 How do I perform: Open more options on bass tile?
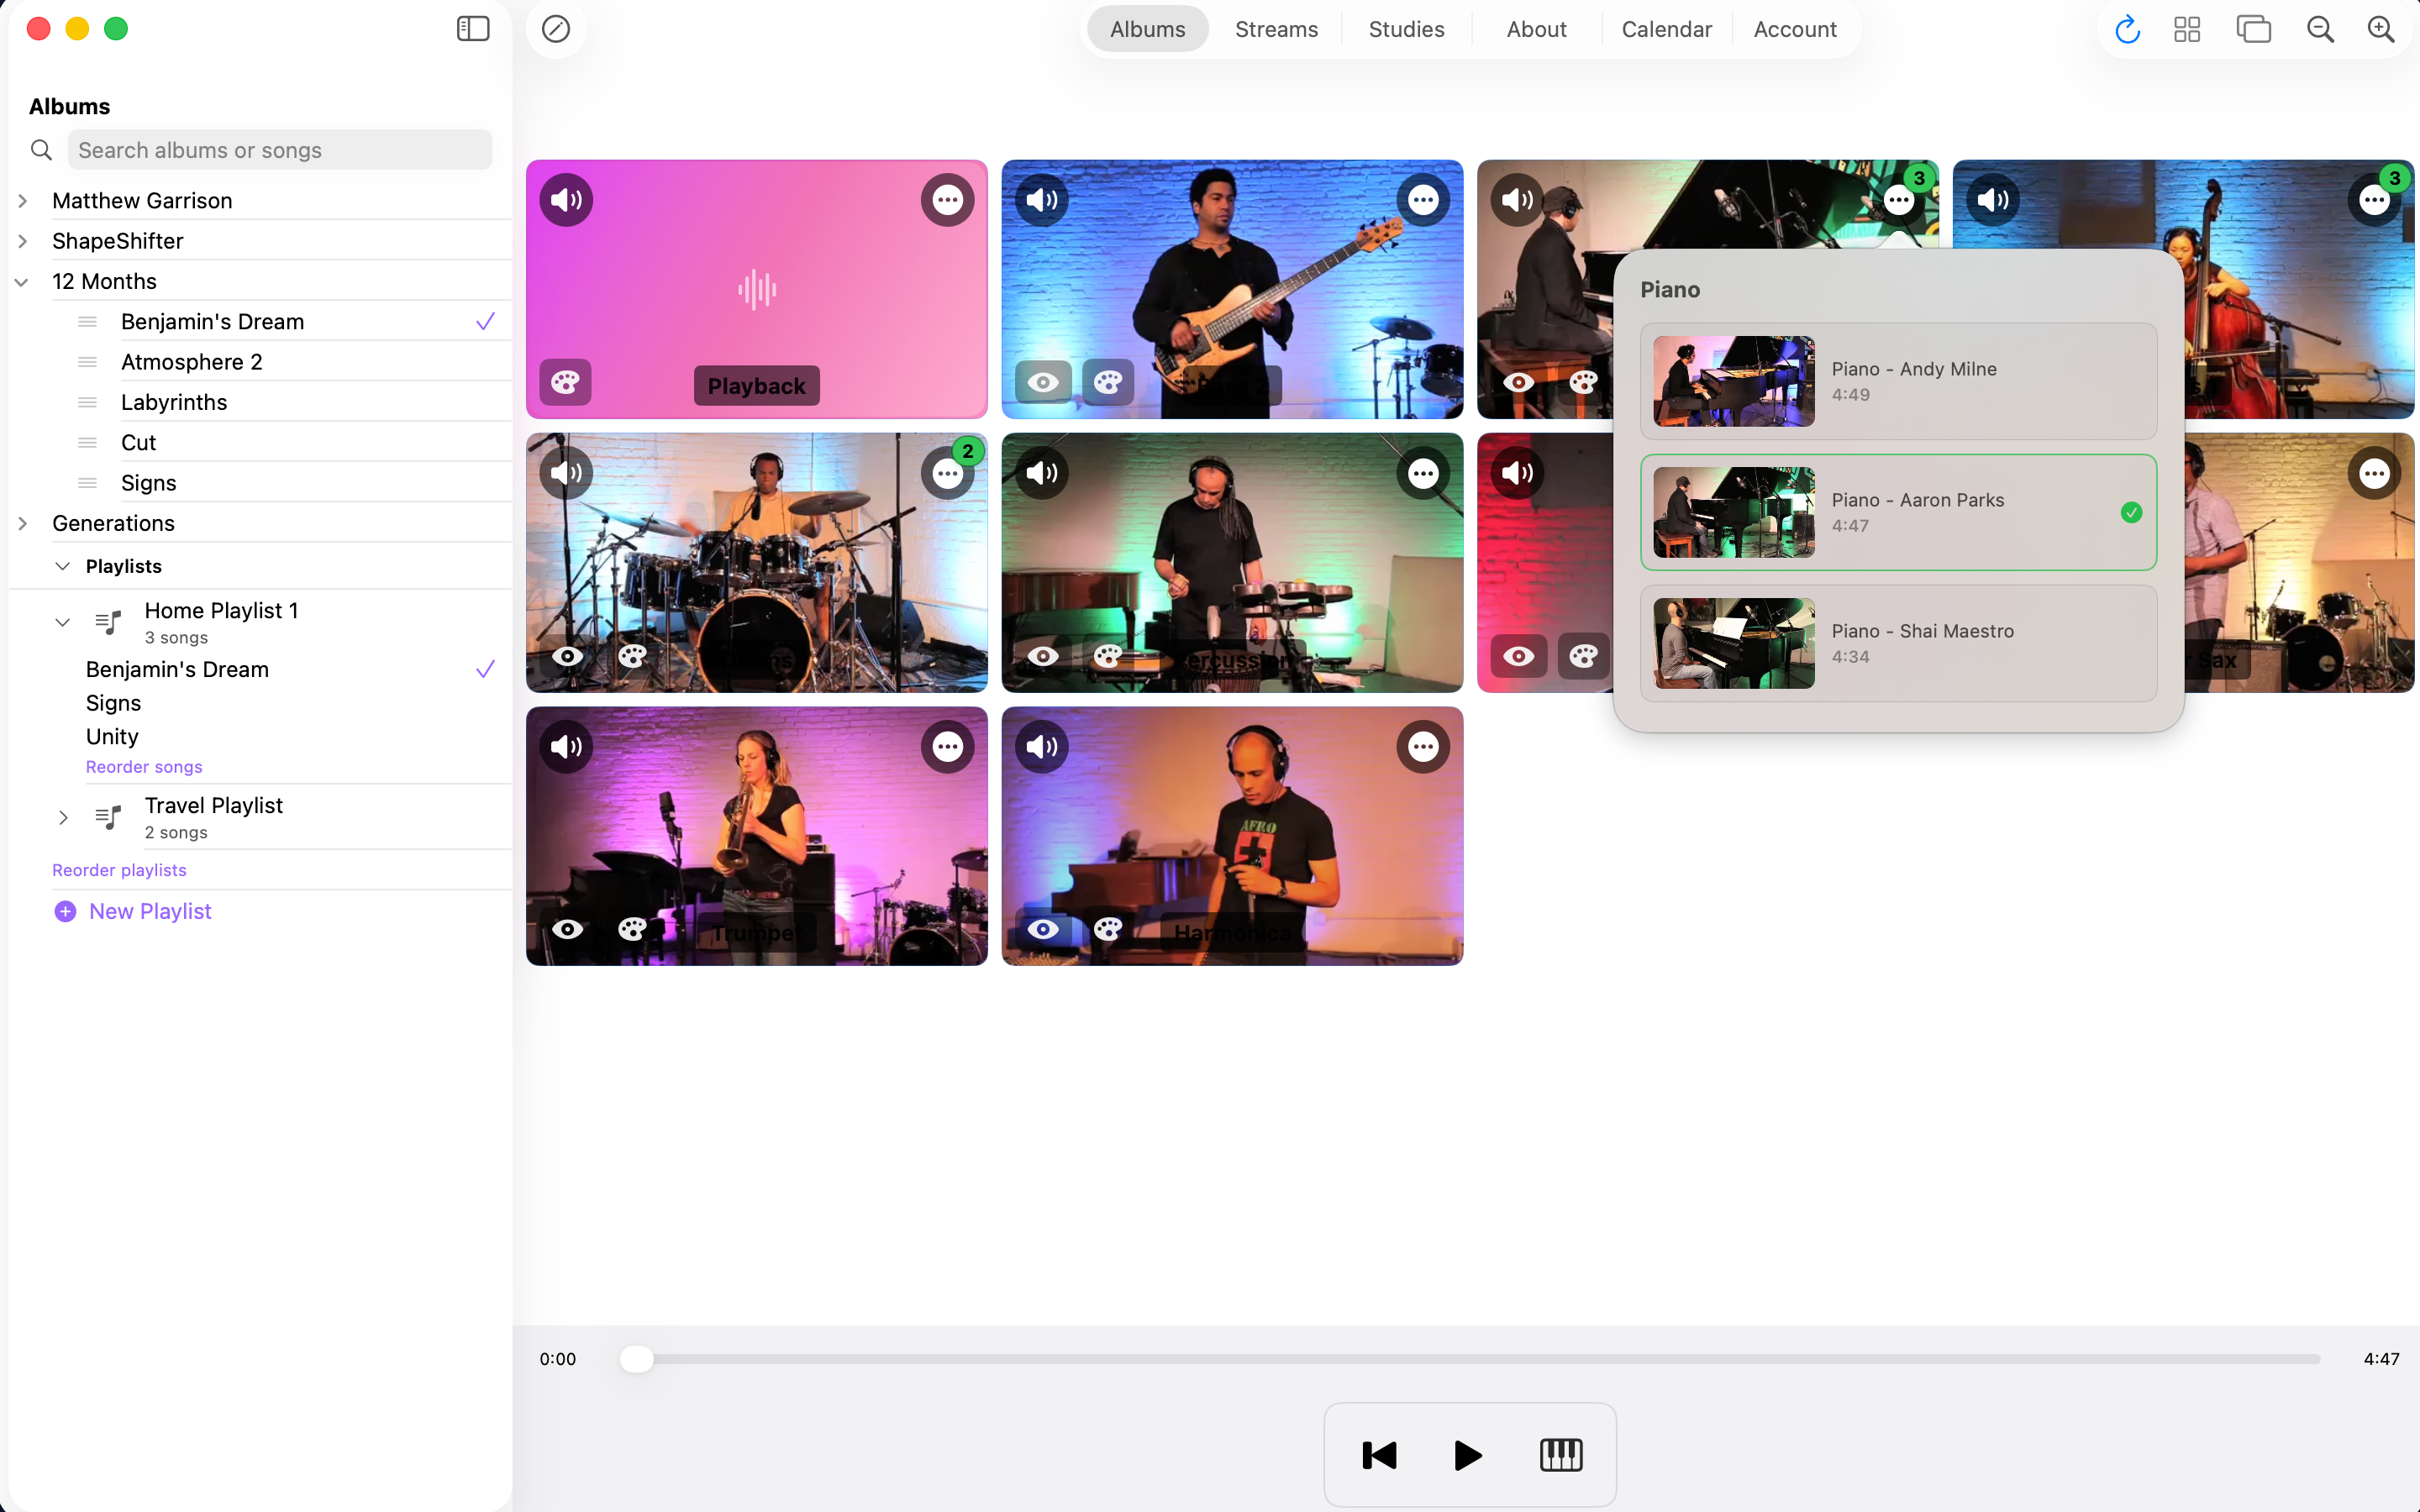tap(1423, 200)
